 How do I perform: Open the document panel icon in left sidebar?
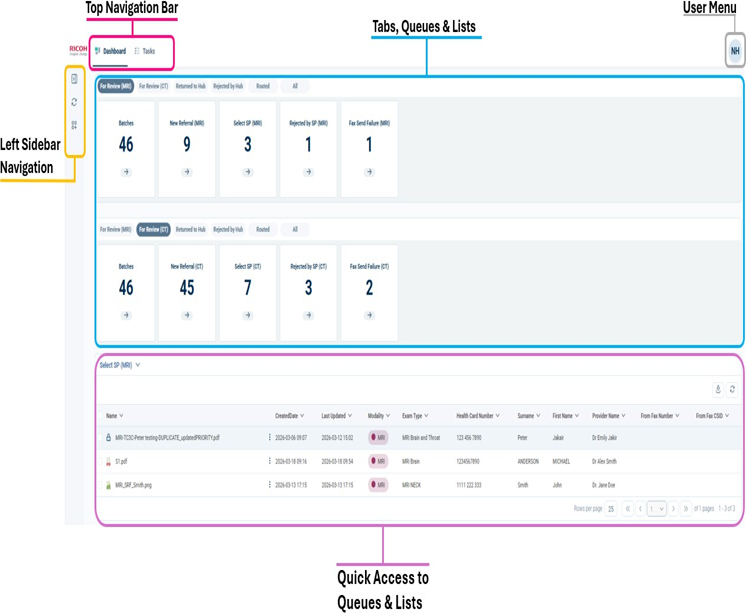(x=74, y=79)
